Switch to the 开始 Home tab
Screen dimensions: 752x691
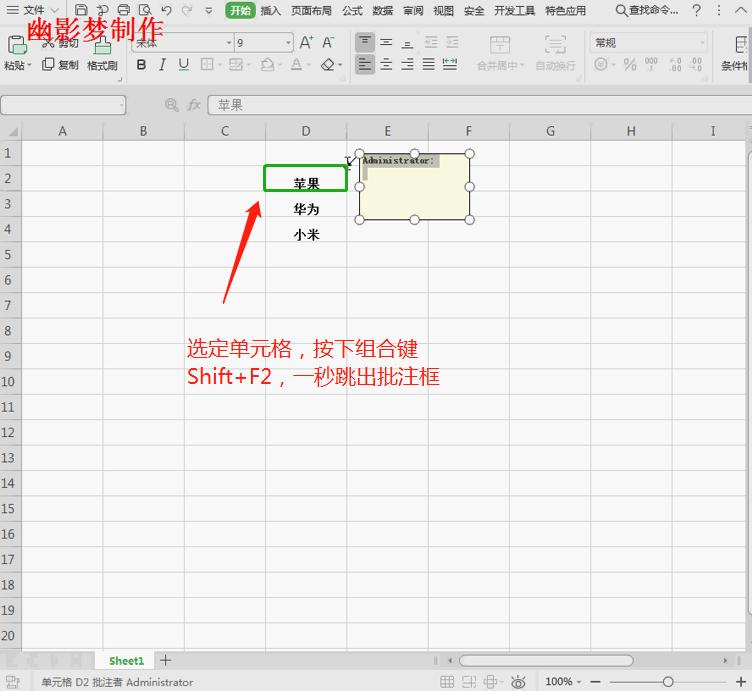coord(240,11)
